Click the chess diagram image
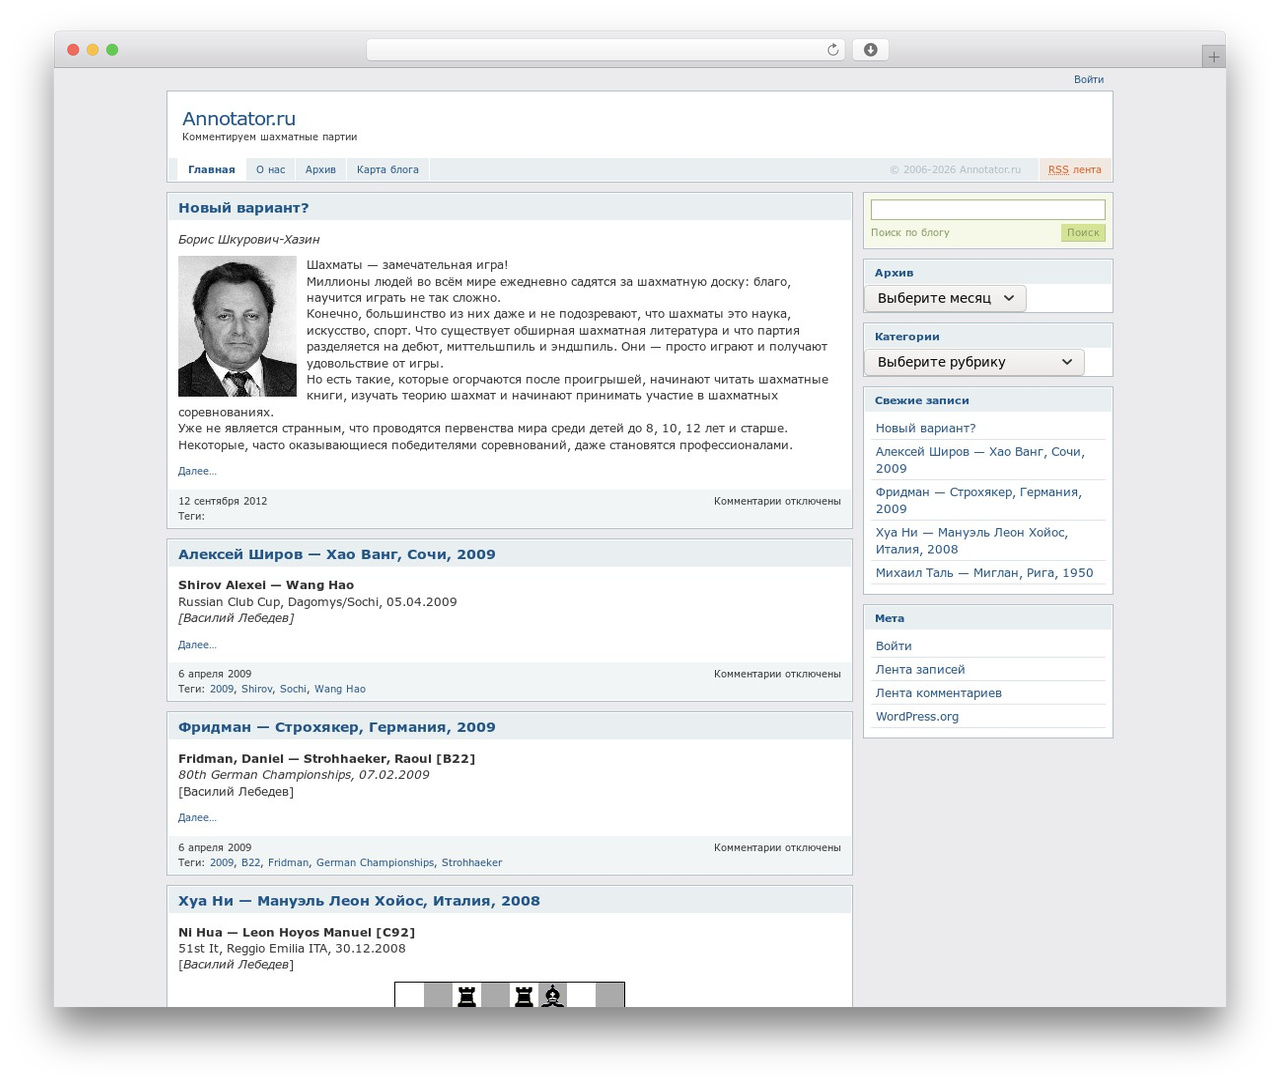This screenshot has width=1280, height=1084. [x=510, y=994]
